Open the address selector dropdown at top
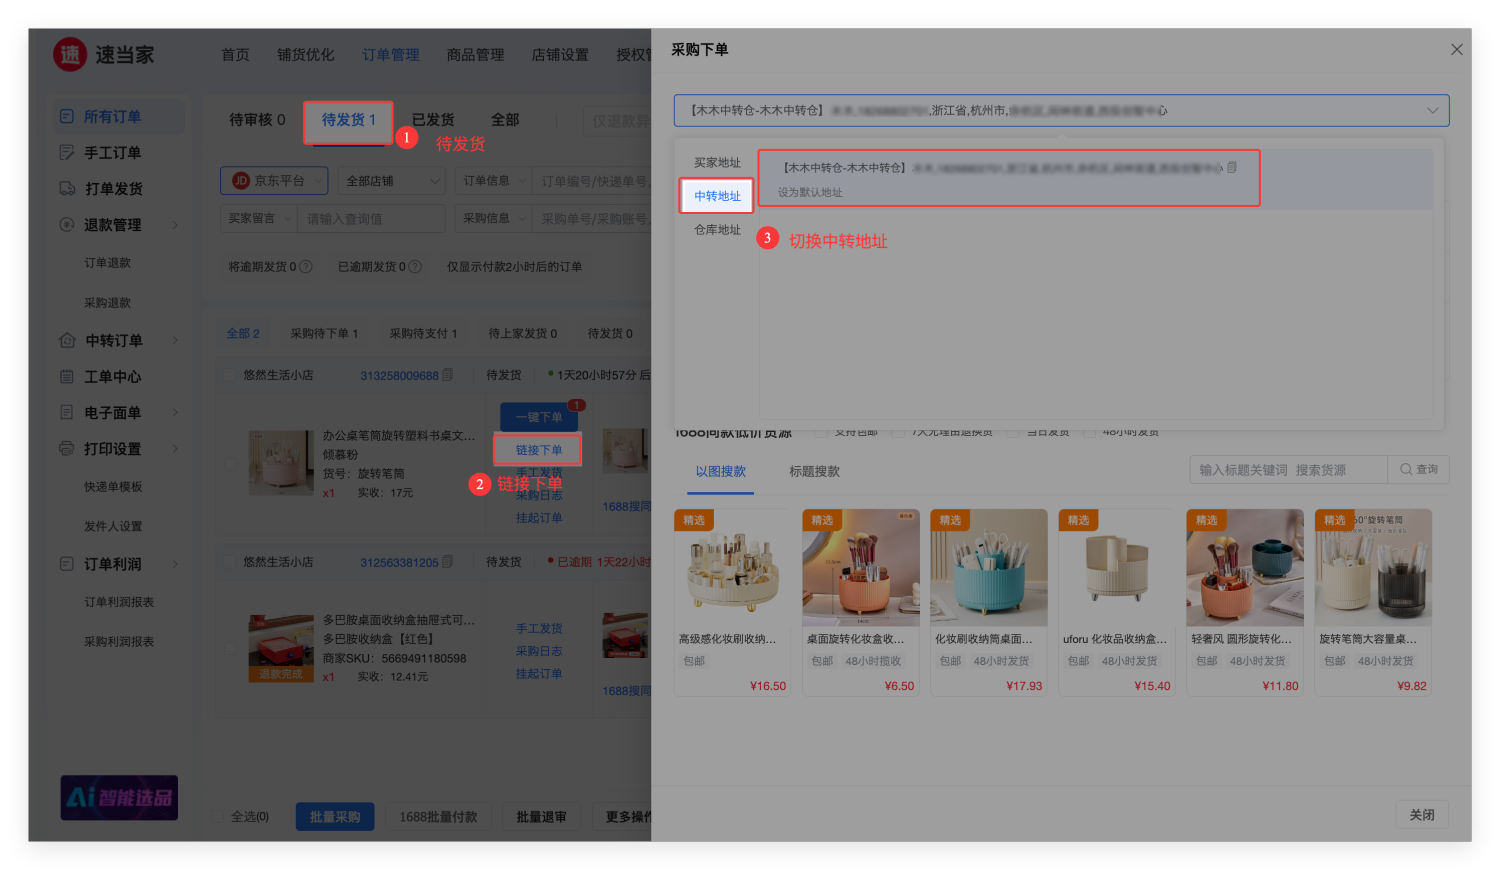 1061,111
